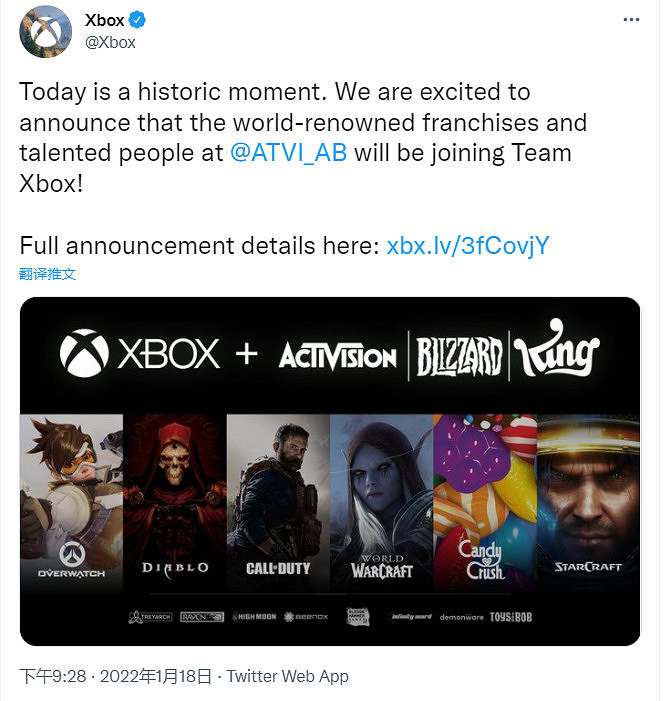Click the King logo in banner
Screen dimensions: 669x701
point(557,353)
